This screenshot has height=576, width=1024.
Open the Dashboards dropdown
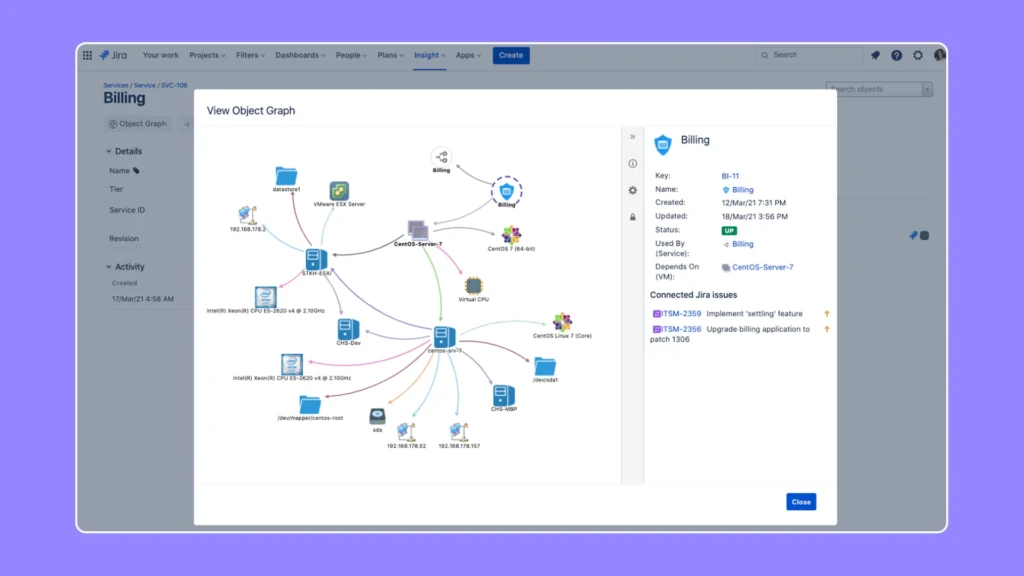click(299, 55)
